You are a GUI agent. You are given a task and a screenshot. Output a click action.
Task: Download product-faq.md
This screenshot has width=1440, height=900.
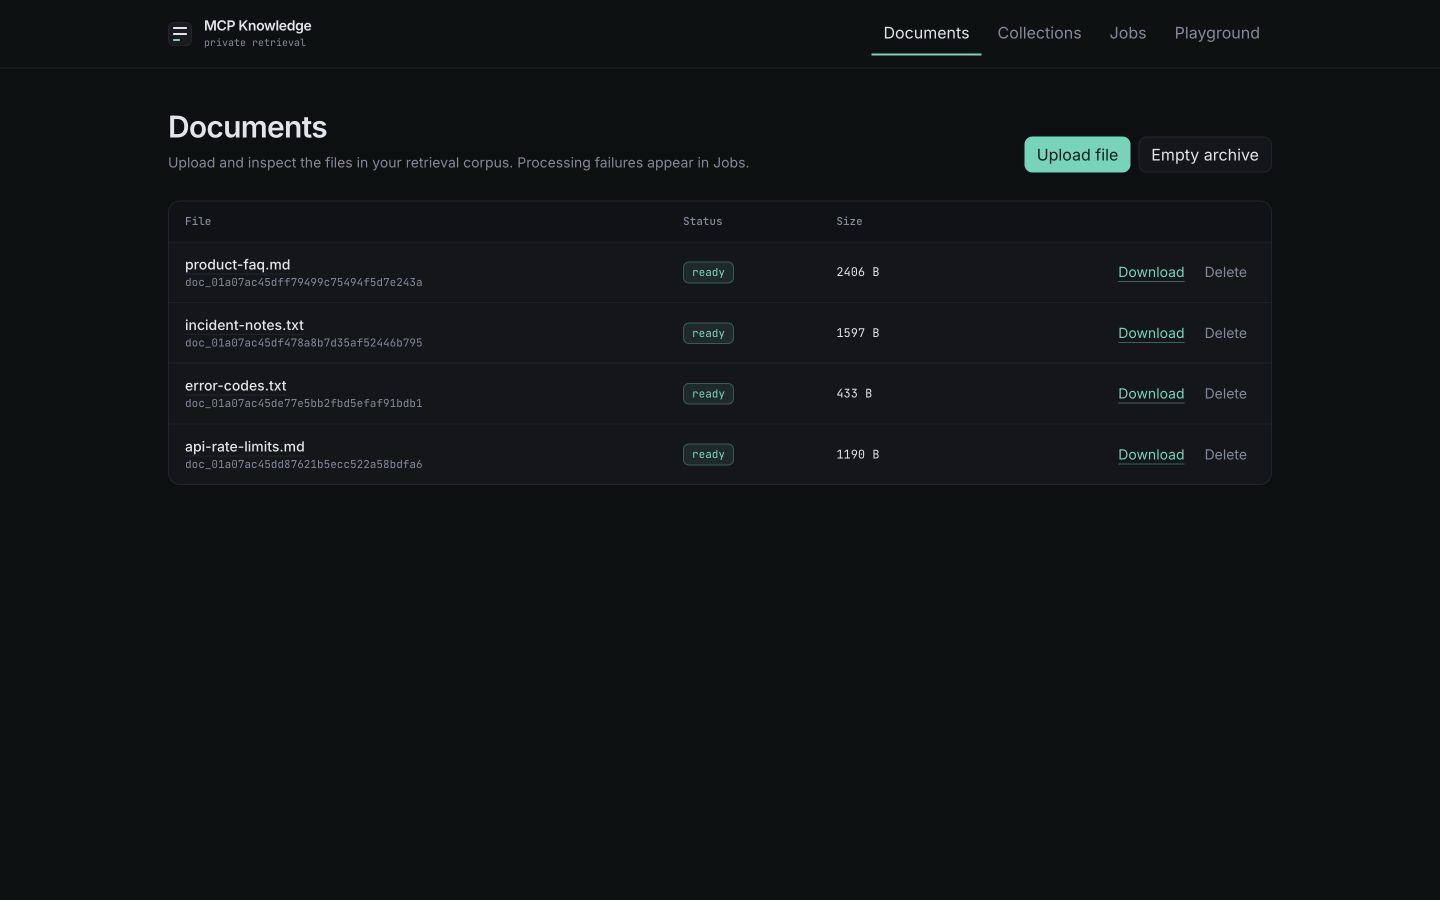[x=1151, y=272]
